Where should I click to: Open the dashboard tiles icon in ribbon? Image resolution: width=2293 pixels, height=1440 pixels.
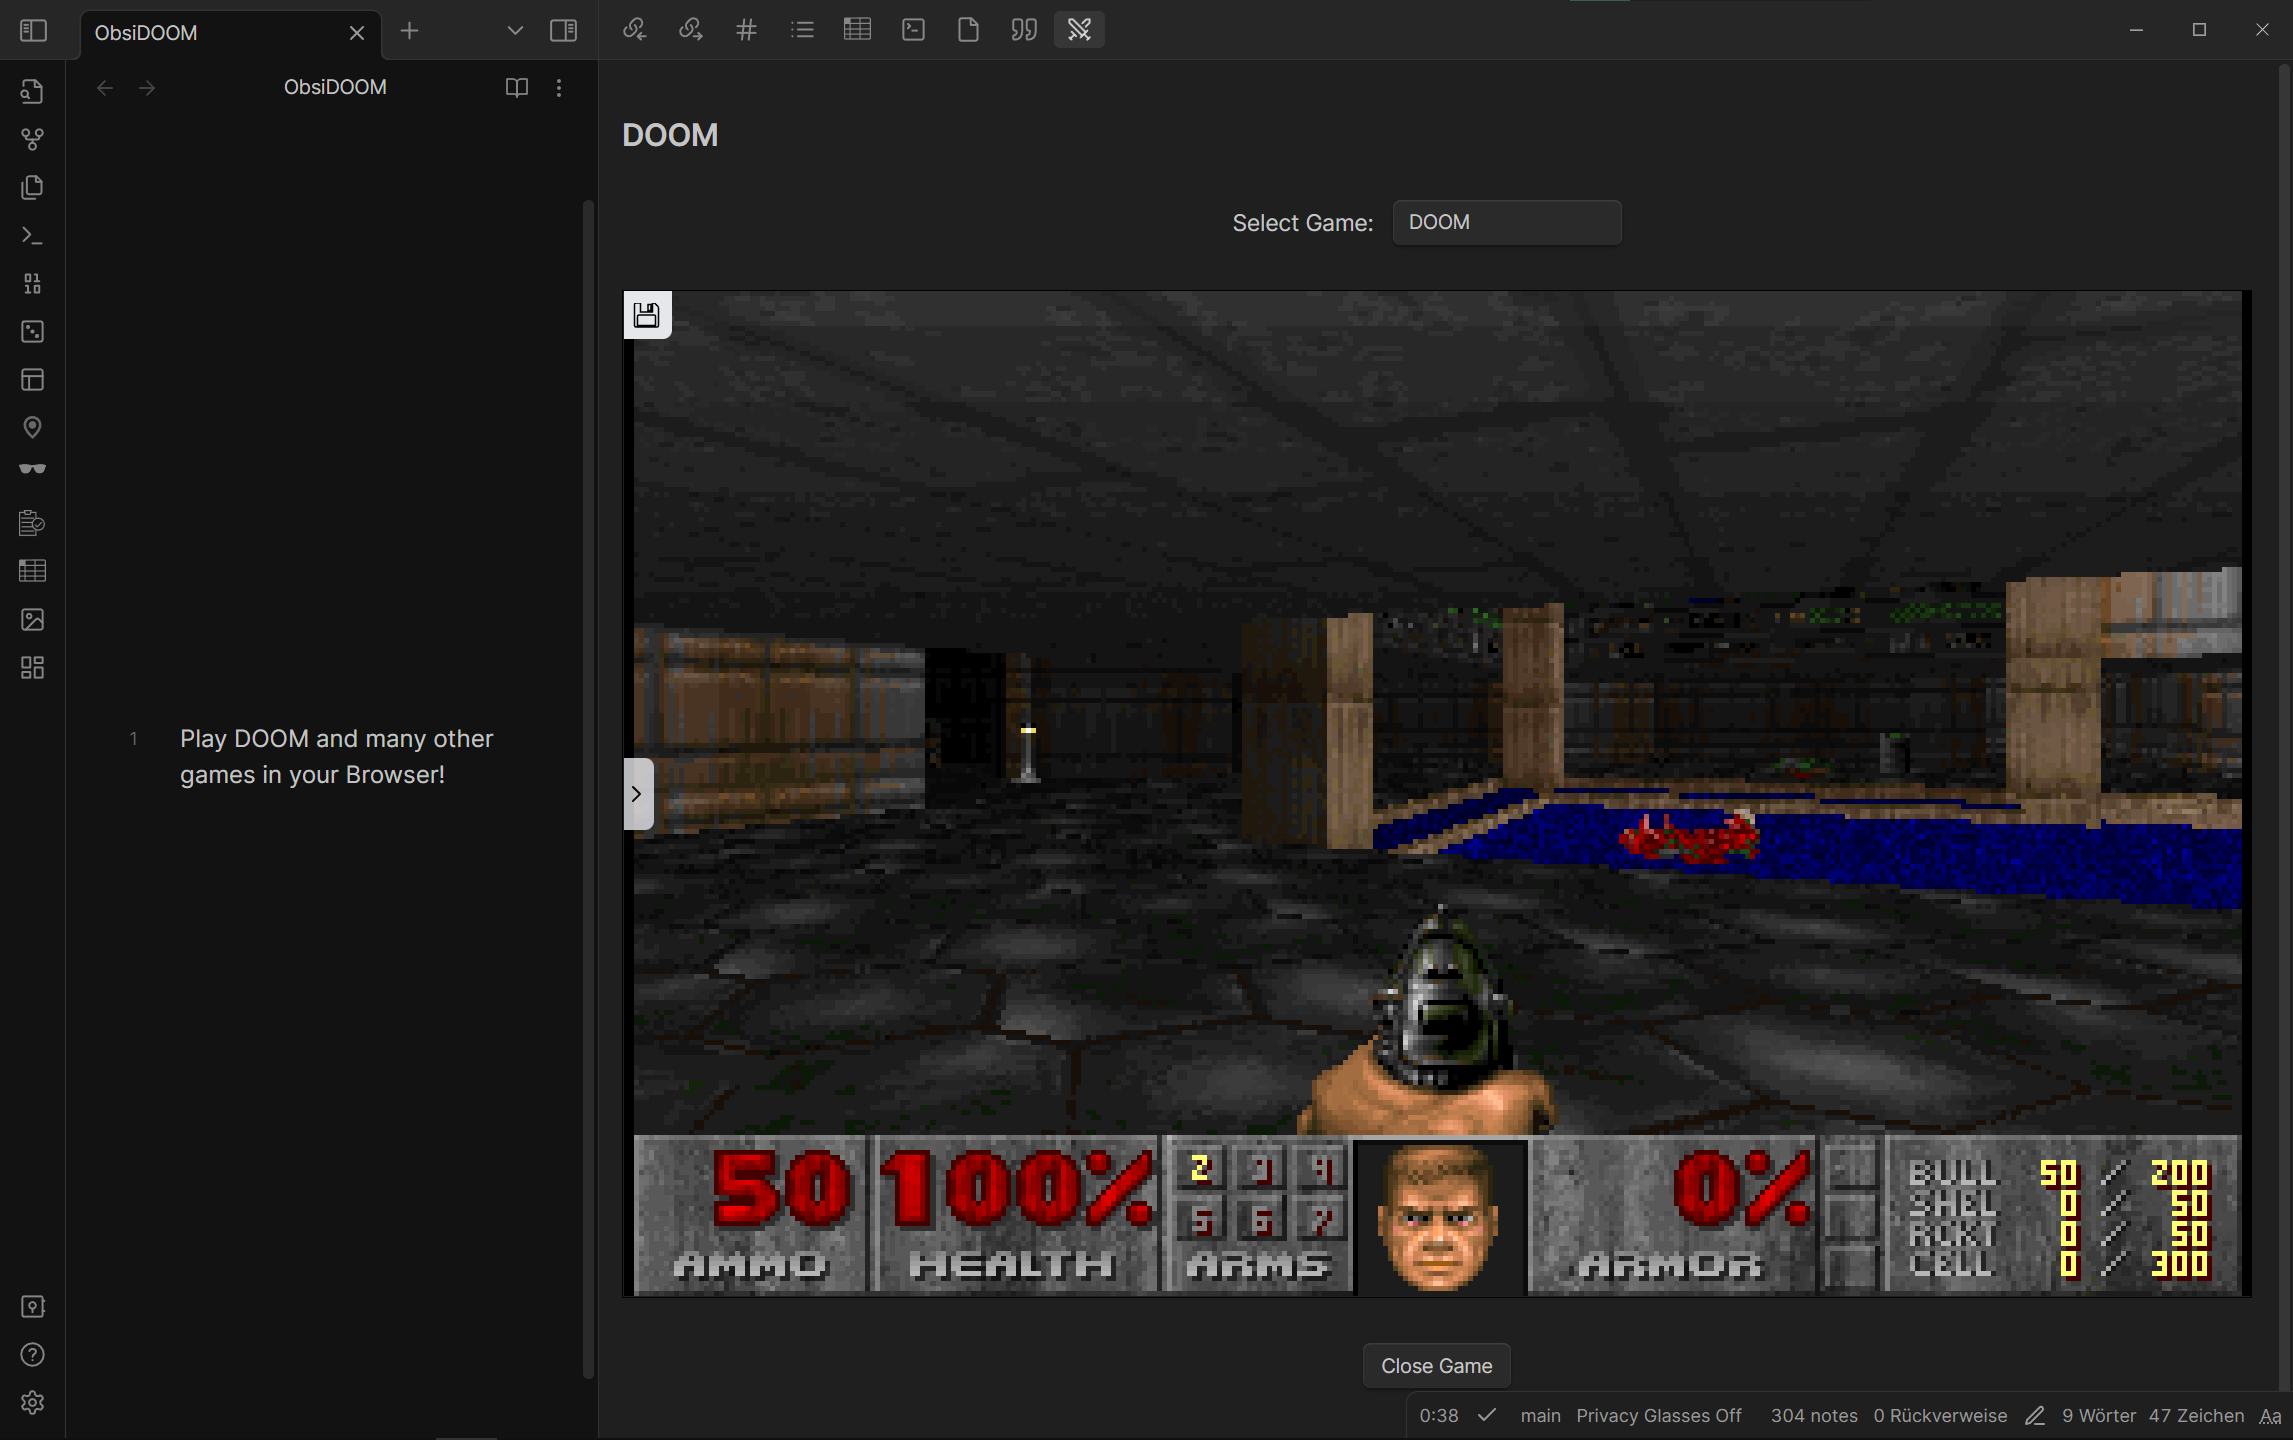coord(32,668)
